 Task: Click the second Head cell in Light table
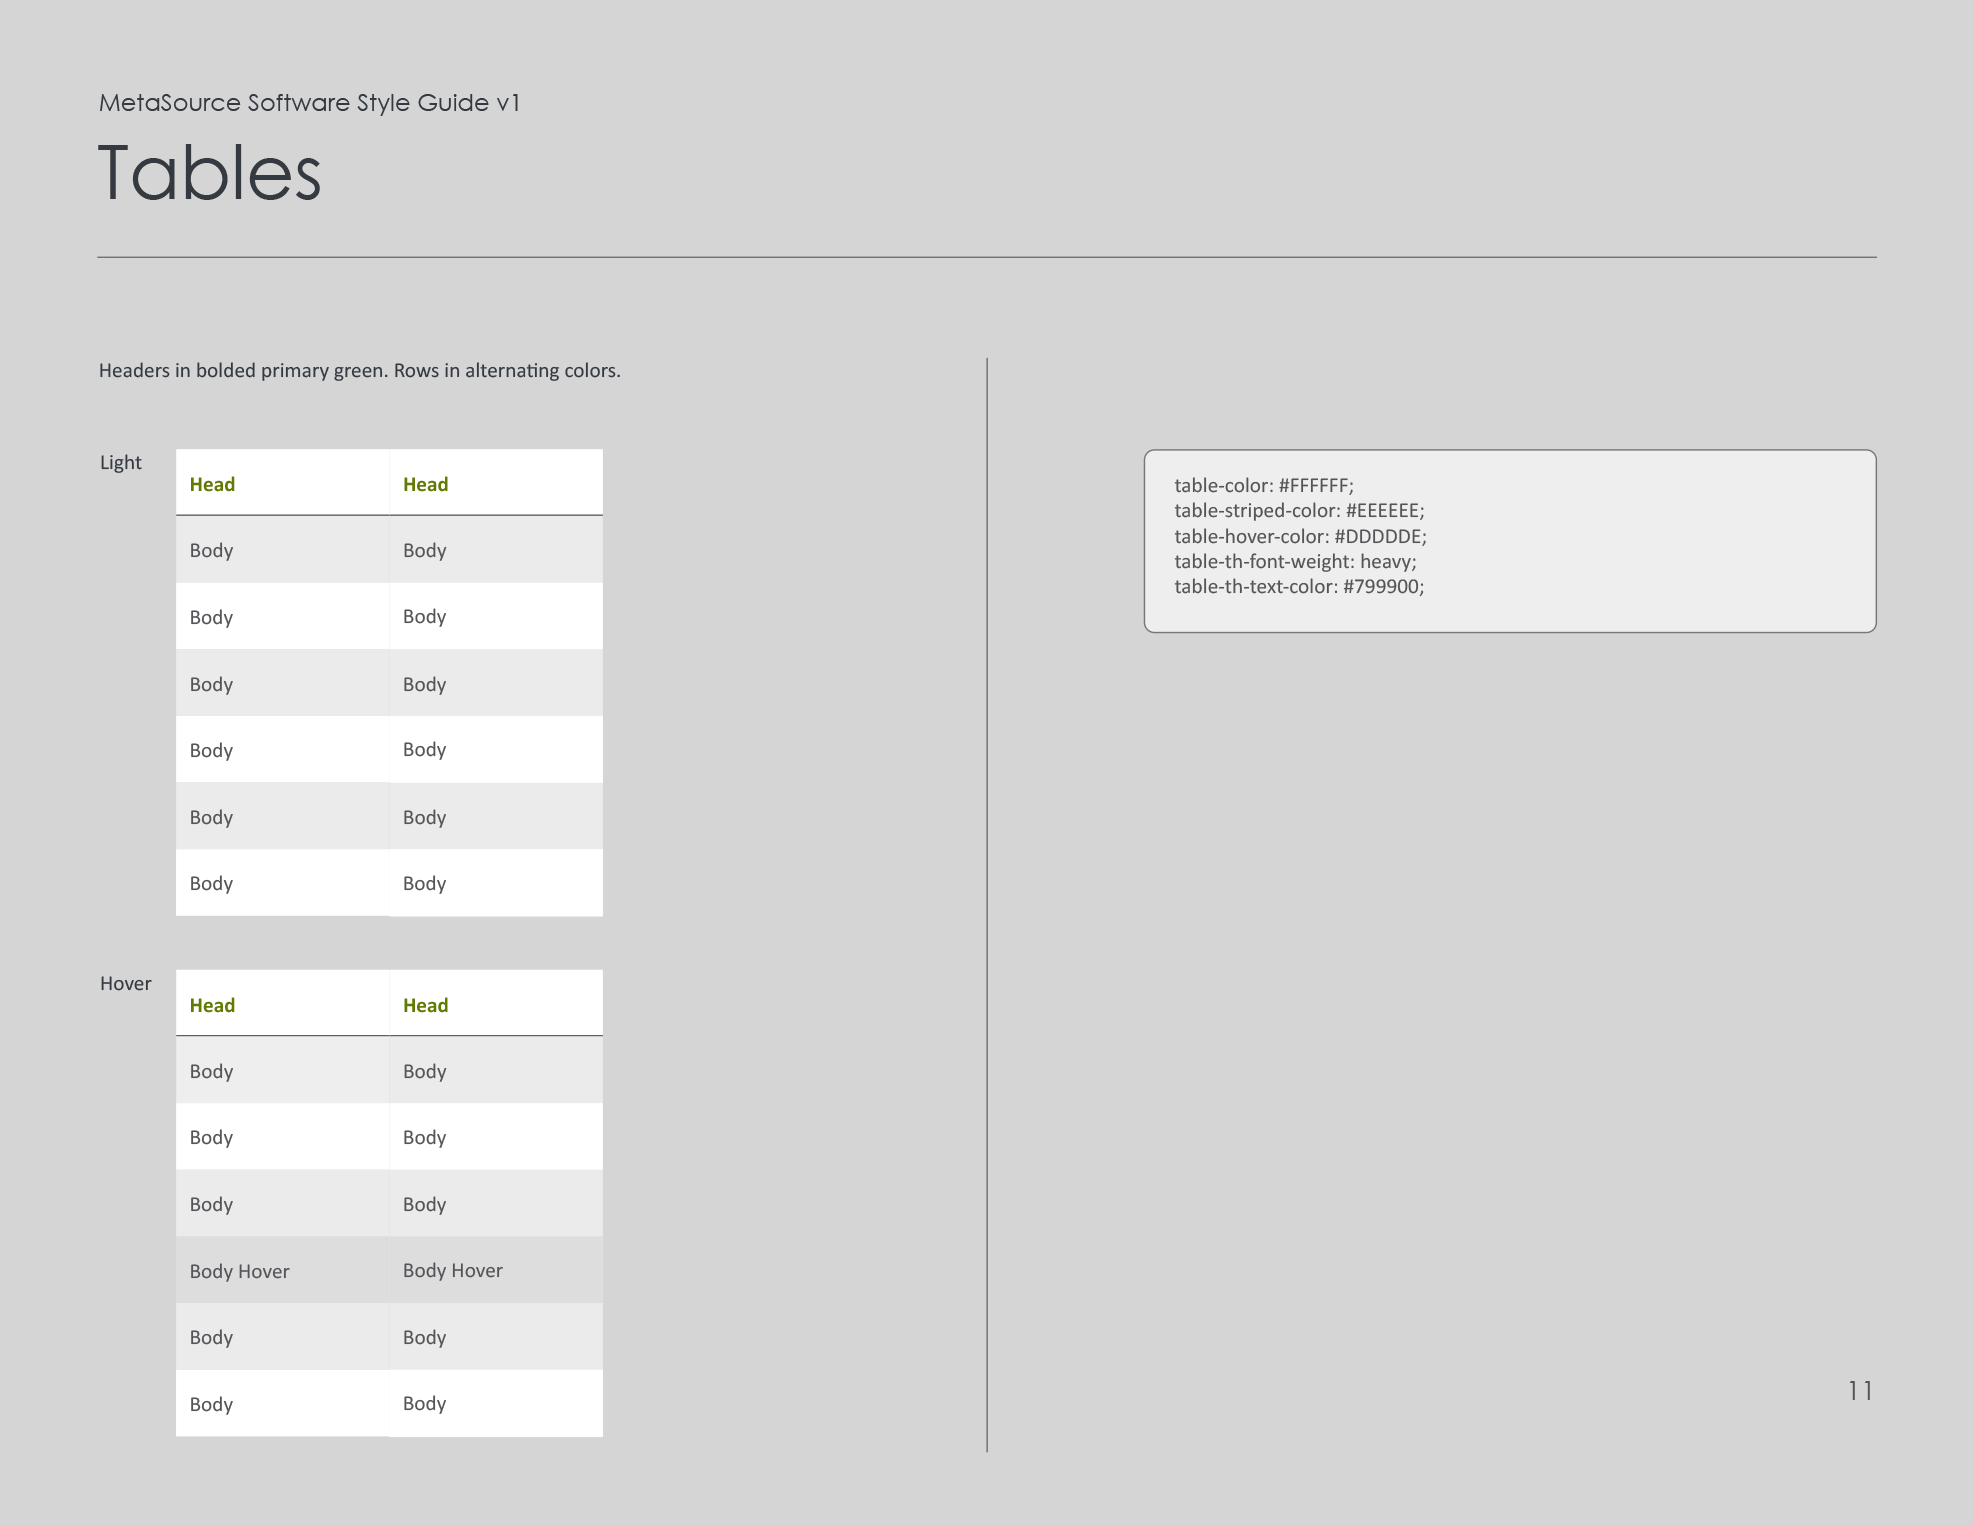tap(425, 483)
